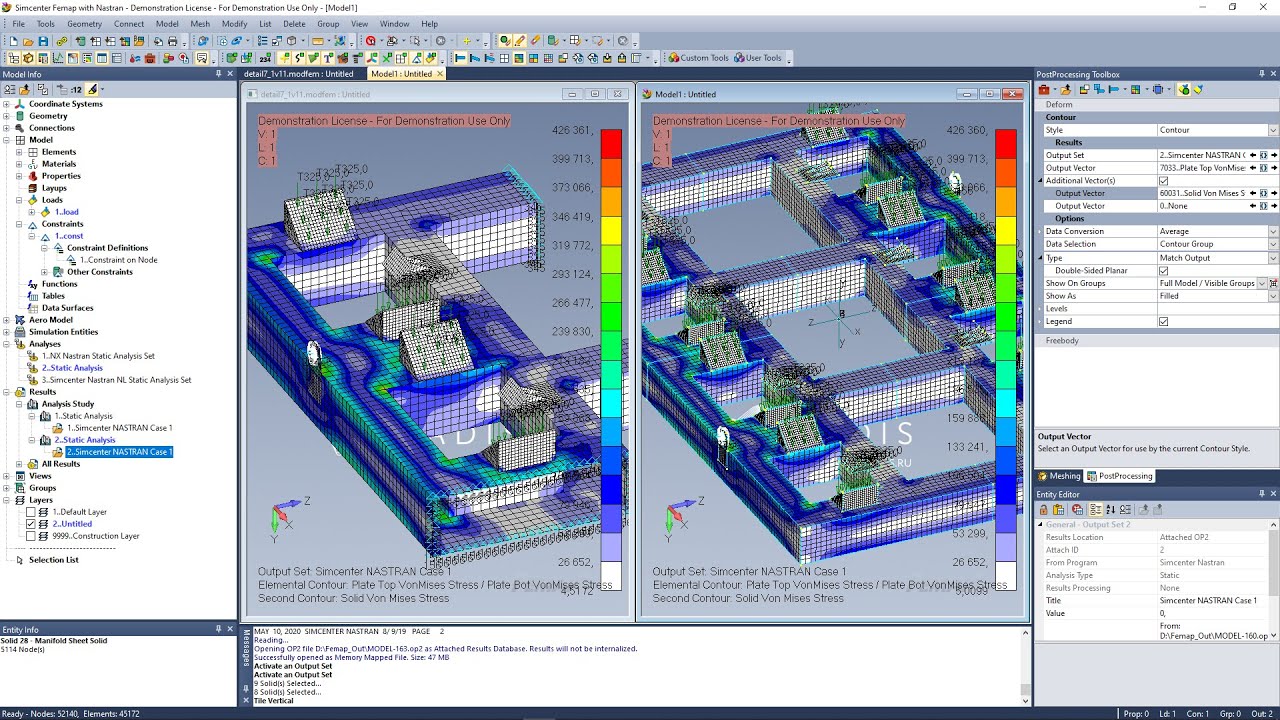The height and width of the screenshot is (720, 1280).
Task: Click the ':12' icon in Model Info toolbar
Action: pyautogui.click(x=76, y=90)
